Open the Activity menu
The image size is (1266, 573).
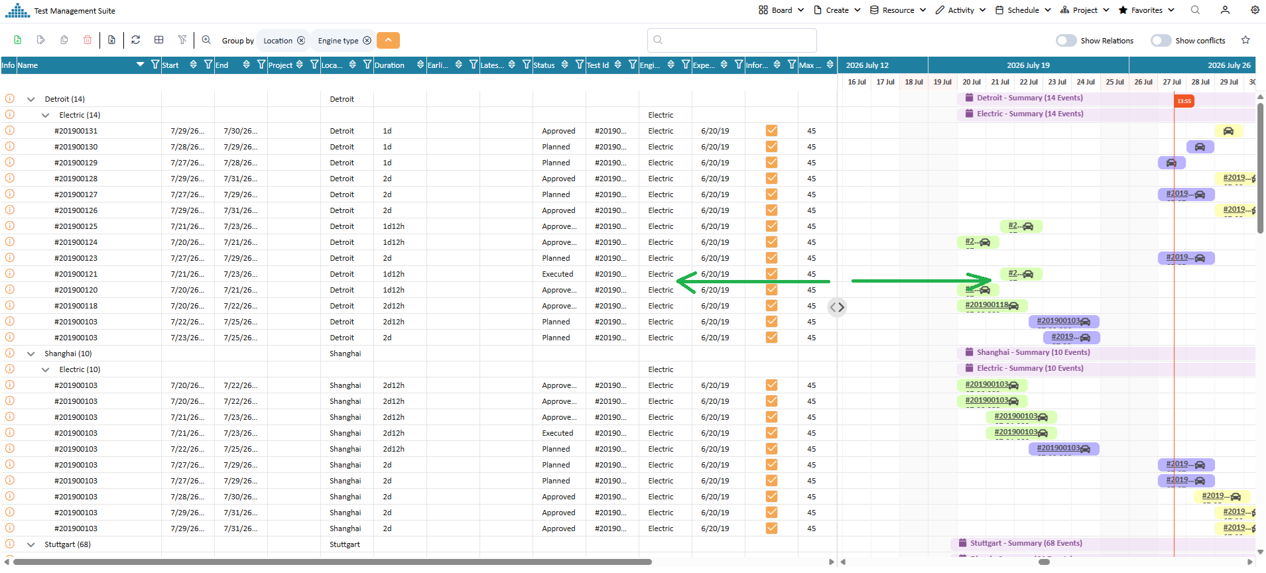[960, 10]
